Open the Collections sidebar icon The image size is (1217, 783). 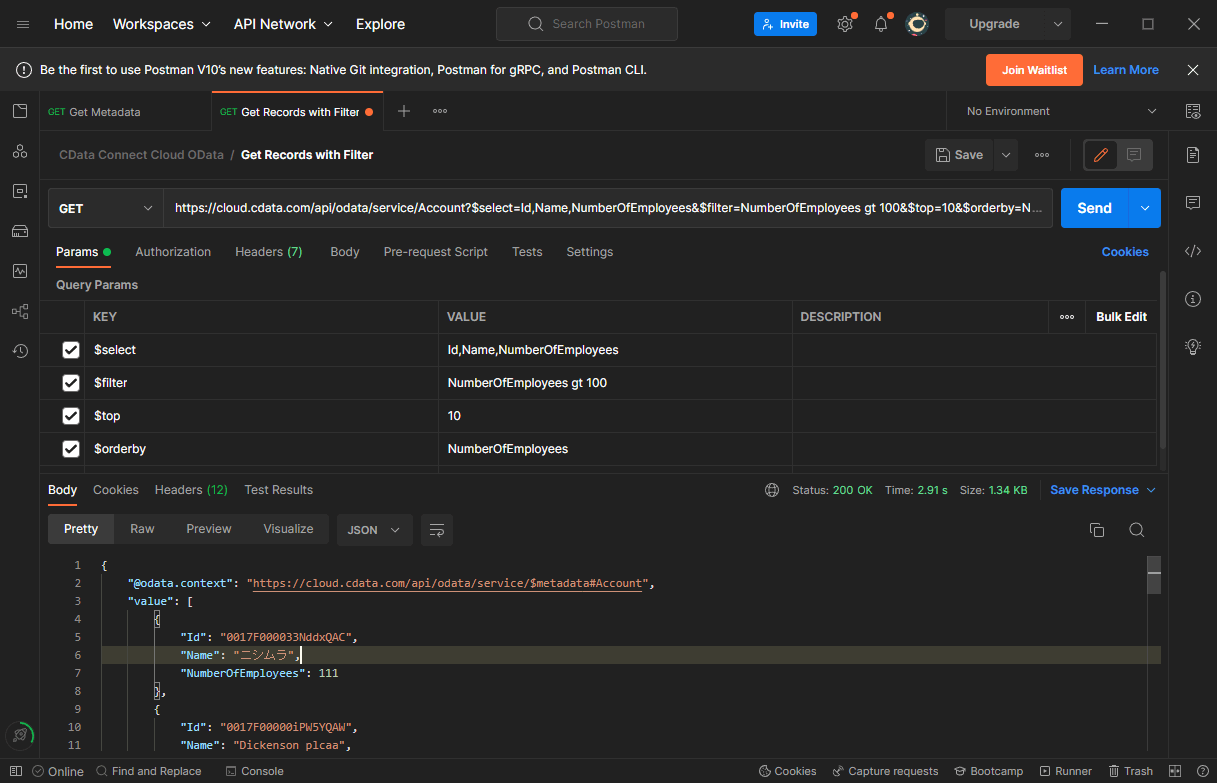point(20,111)
